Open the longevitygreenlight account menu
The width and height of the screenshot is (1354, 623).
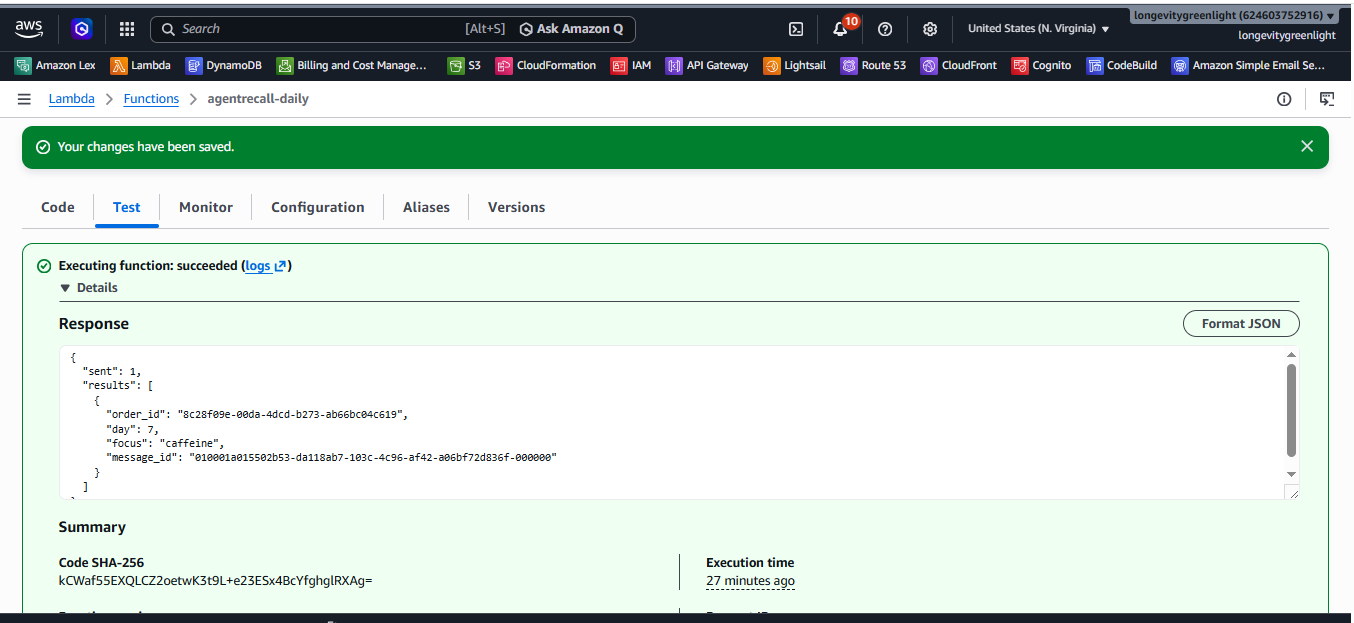1233,16
